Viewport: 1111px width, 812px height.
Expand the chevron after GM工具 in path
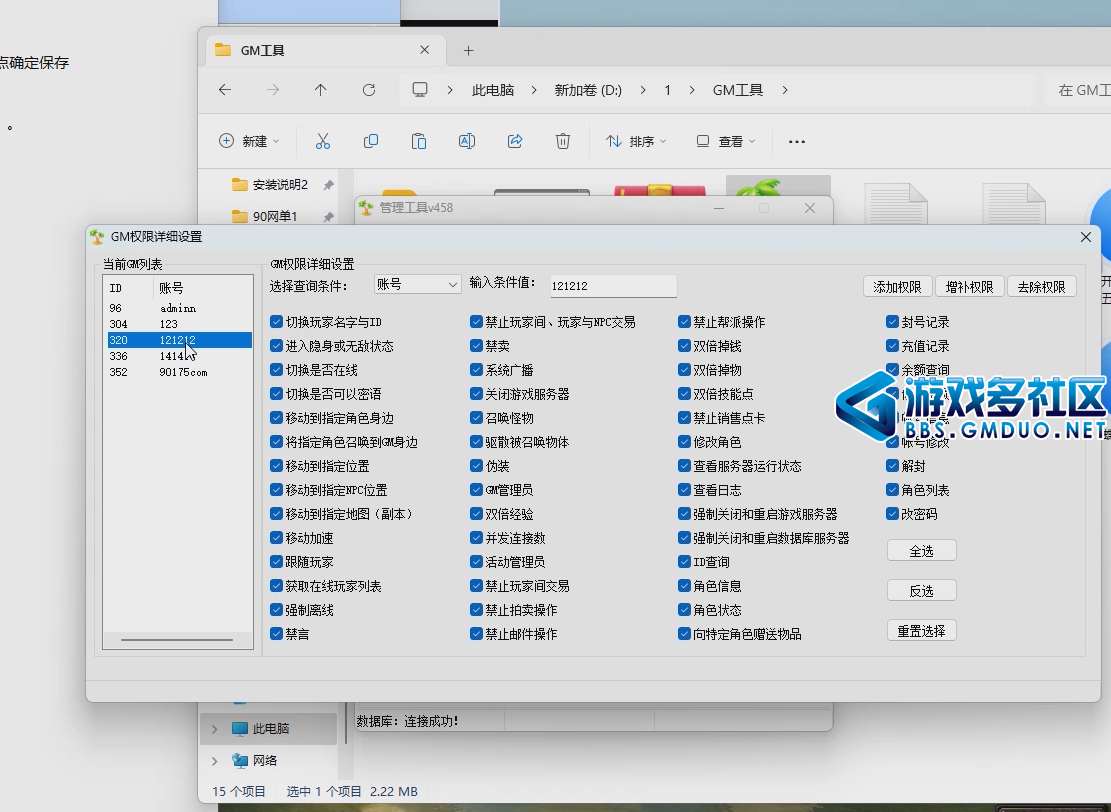point(785,90)
